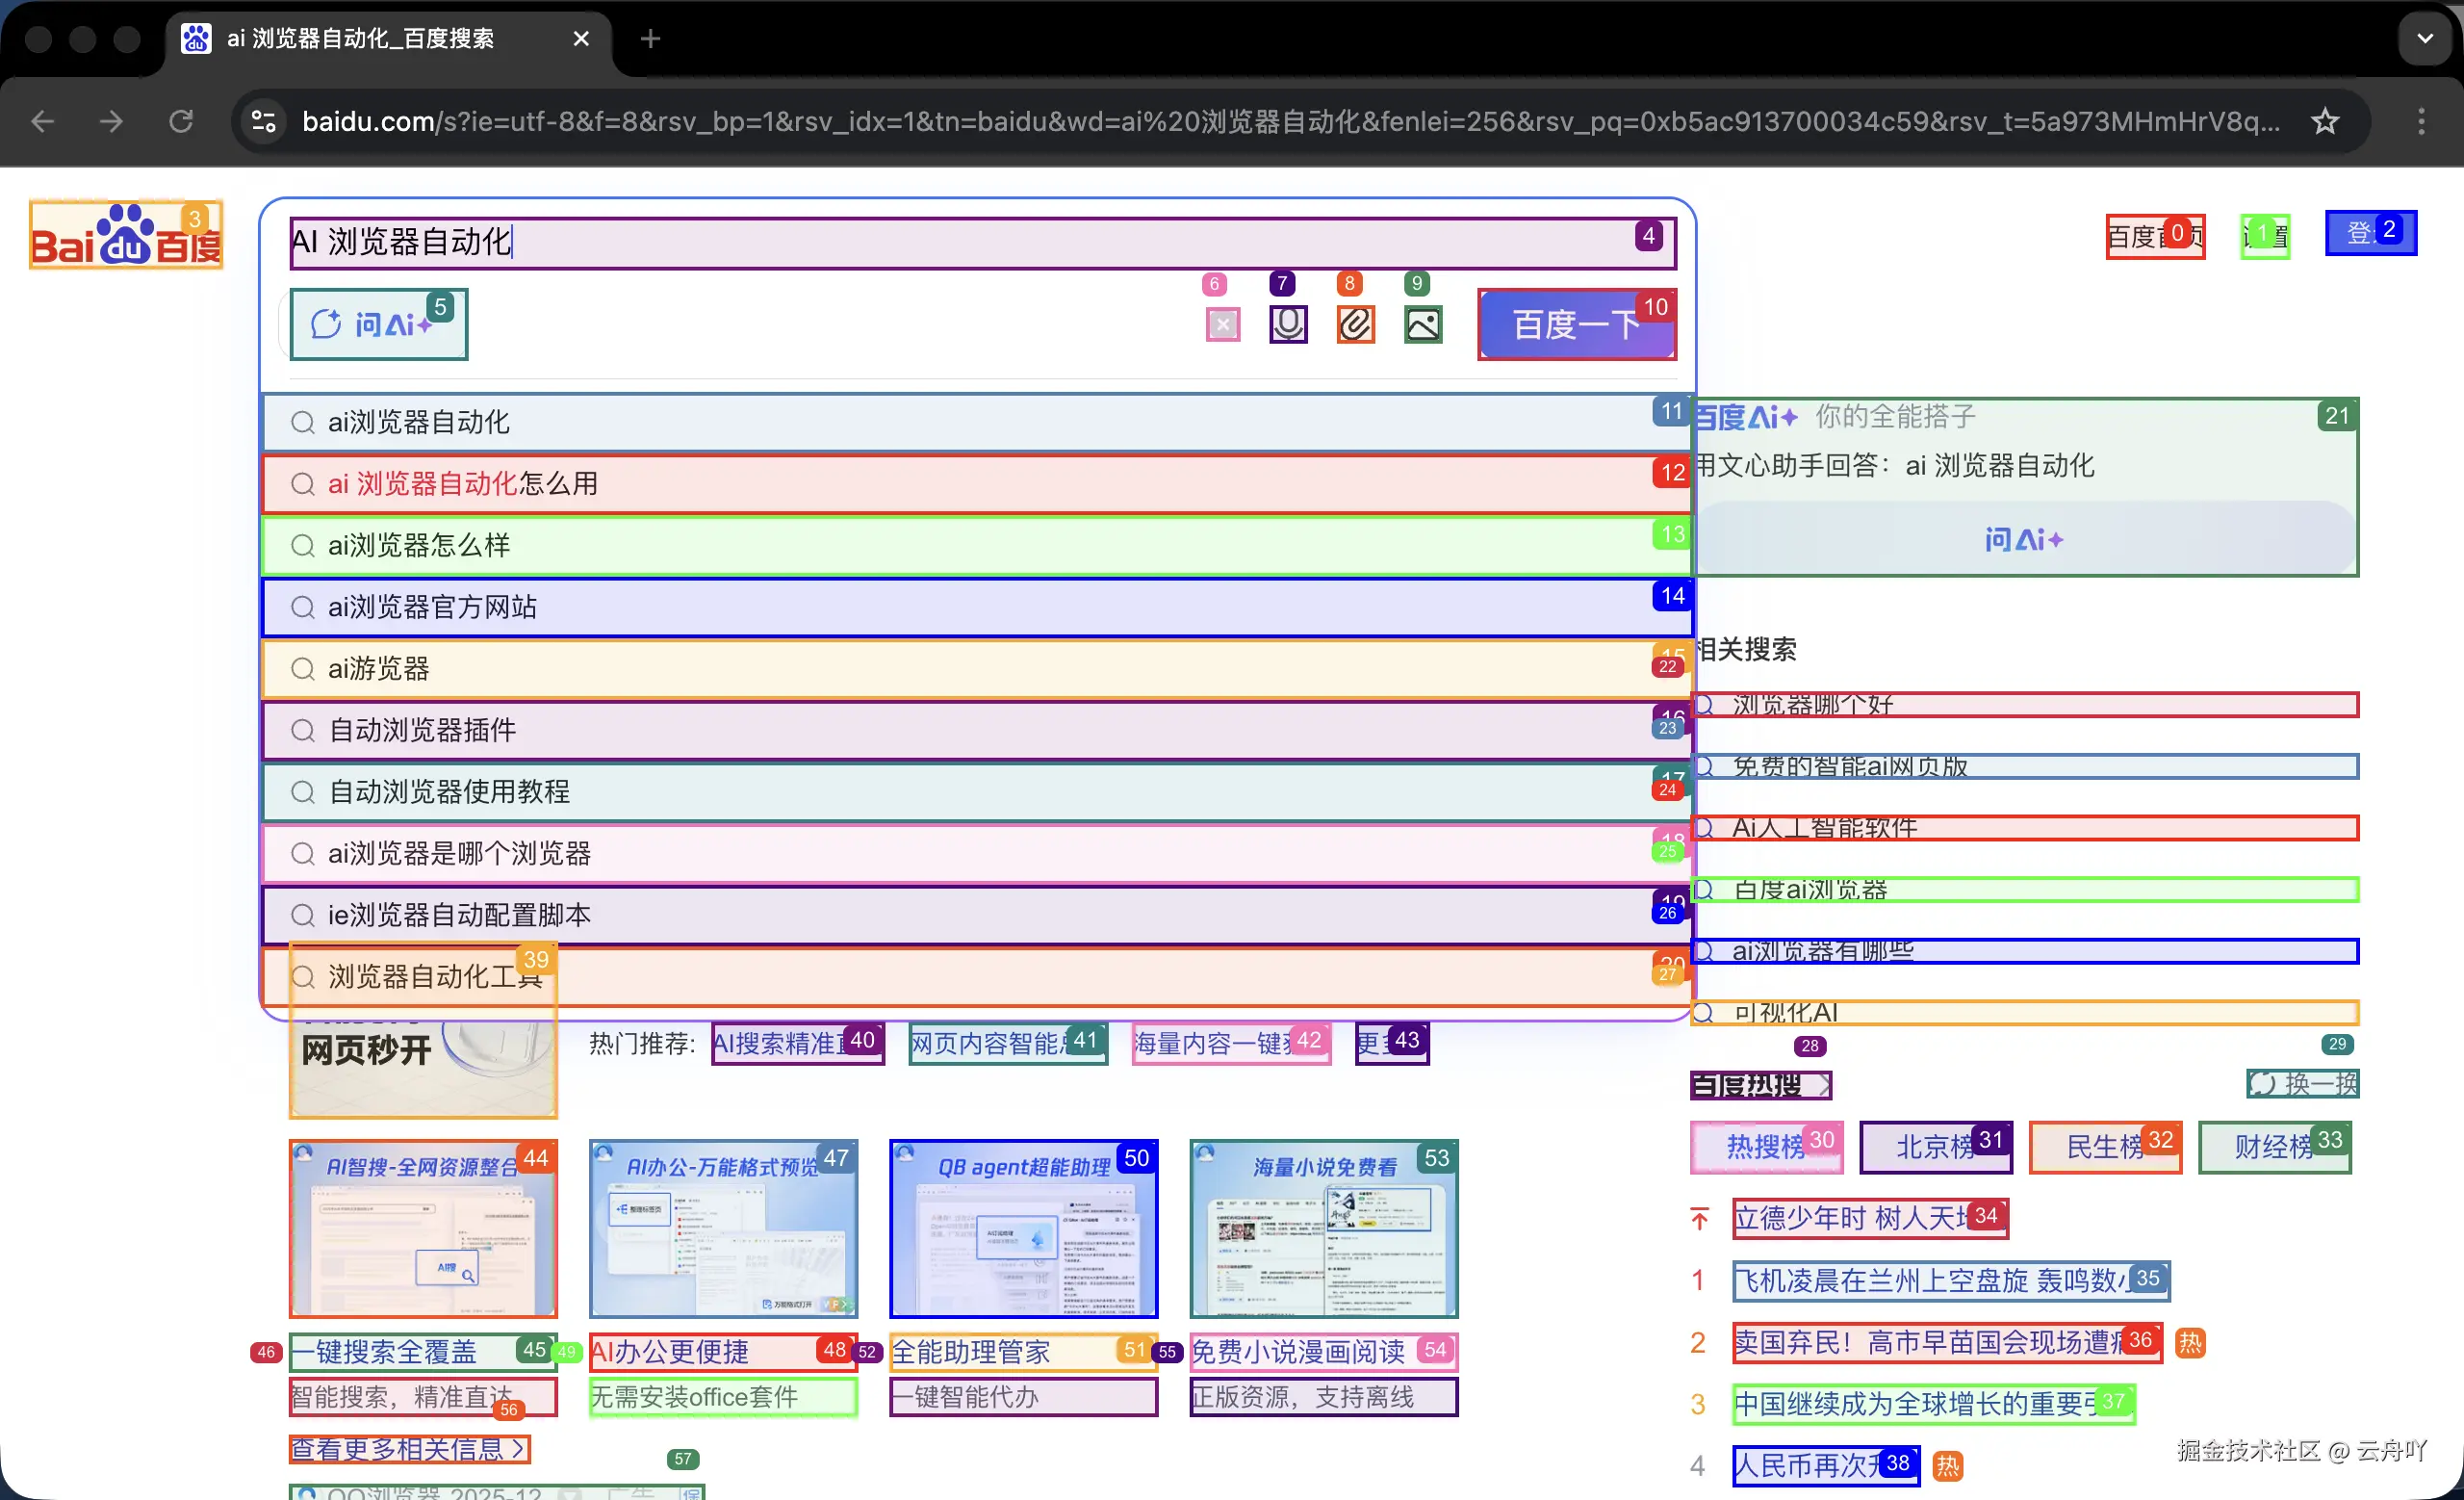2464x1500 pixels.
Task: Click the paperclip file upload icon
Action: point(1355,324)
